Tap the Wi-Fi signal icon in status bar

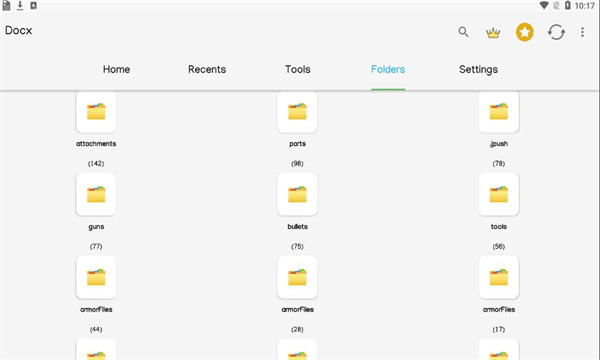pyautogui.click(x=544, y=5)
